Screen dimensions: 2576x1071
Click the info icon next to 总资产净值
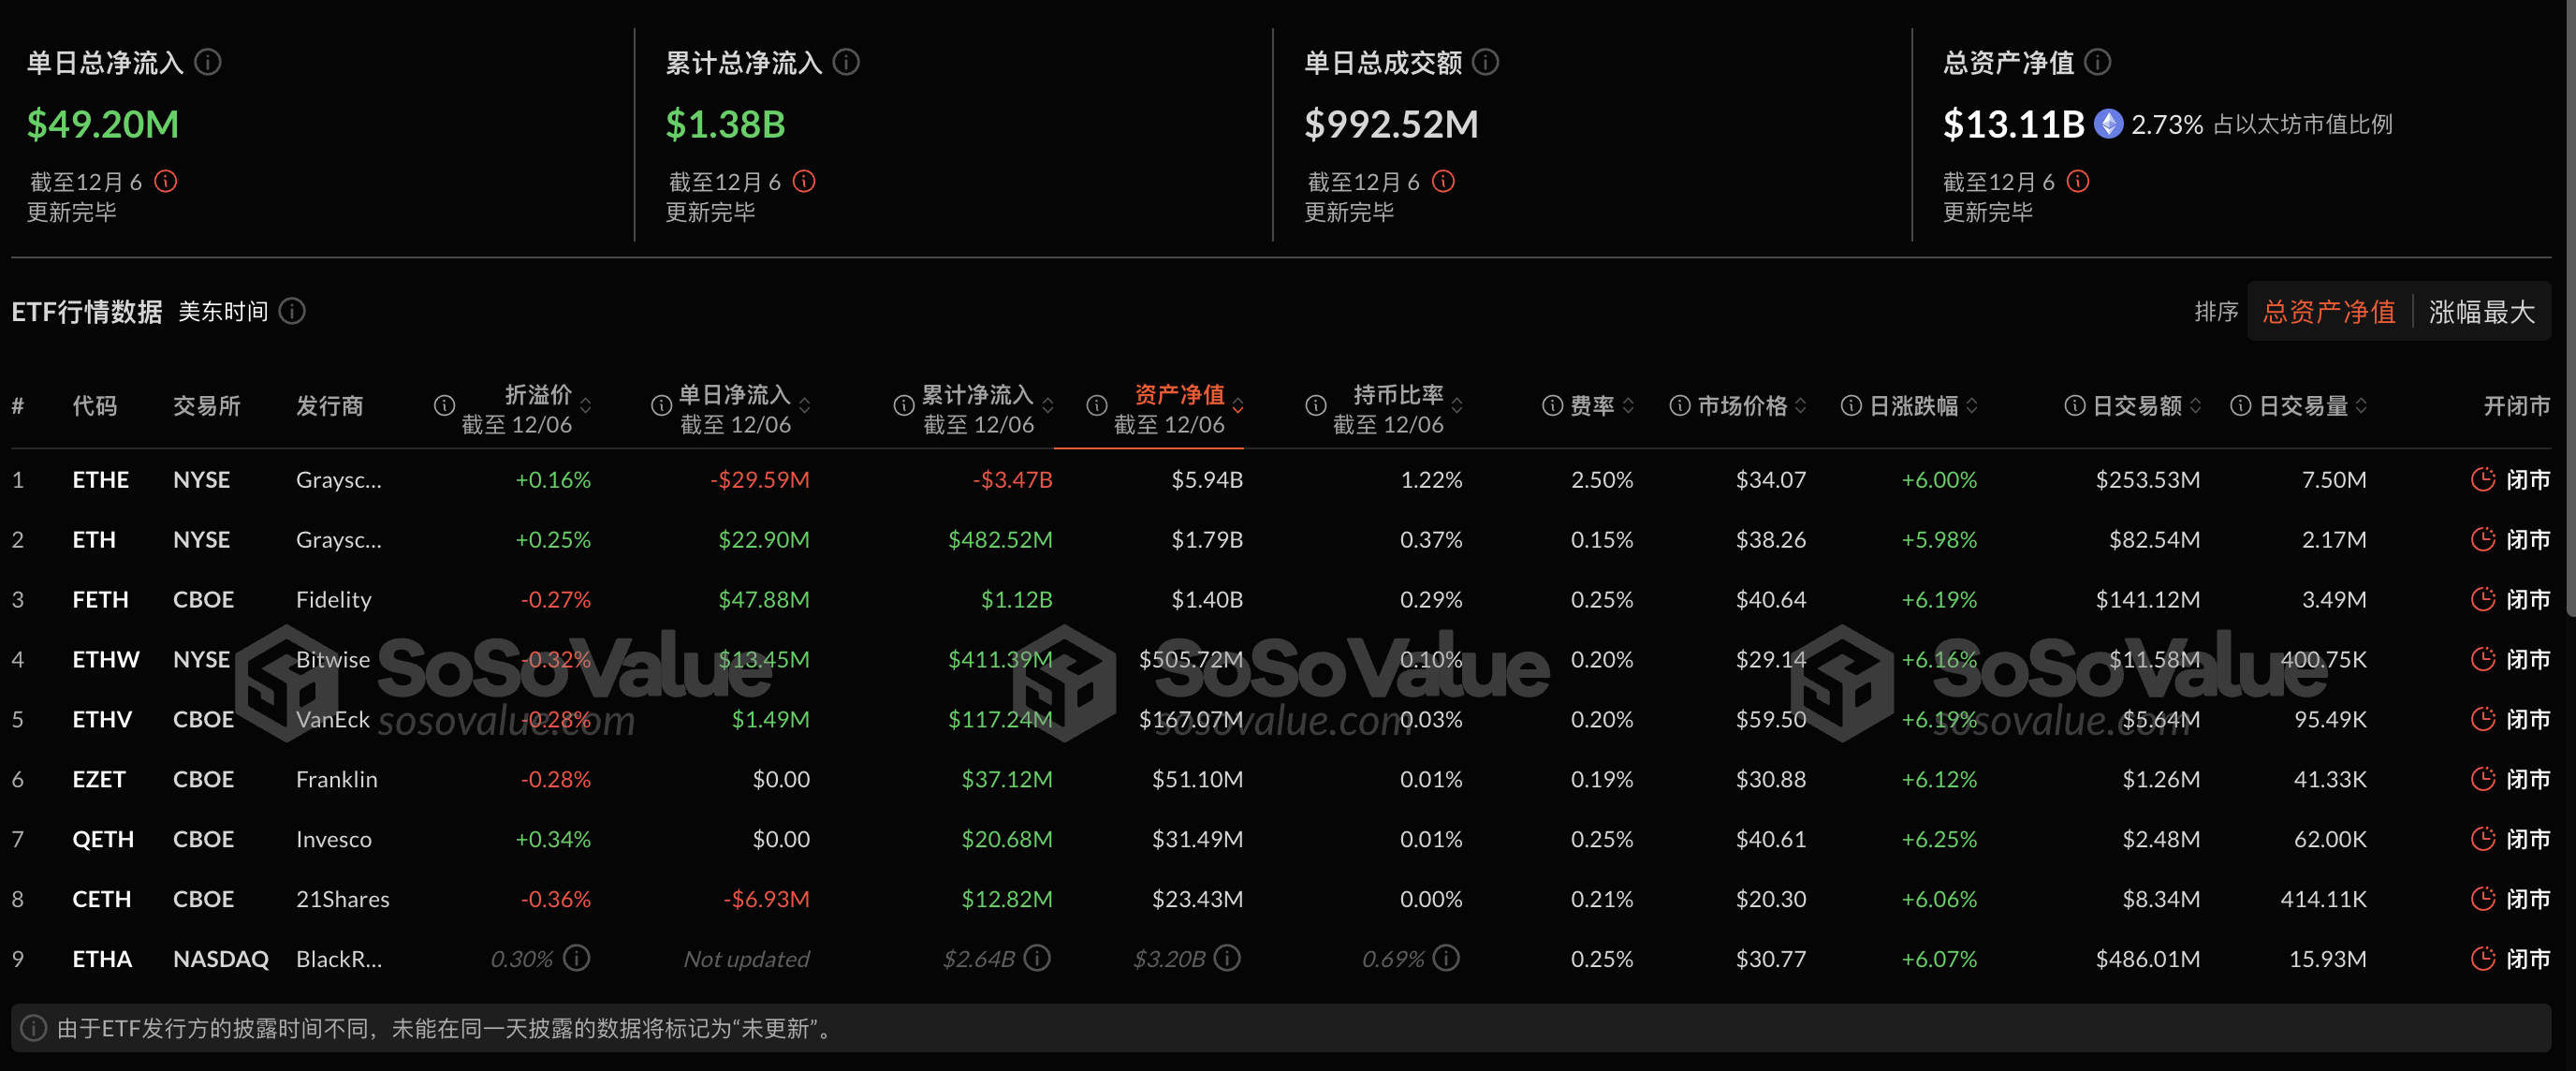[x=2098, y=61]
